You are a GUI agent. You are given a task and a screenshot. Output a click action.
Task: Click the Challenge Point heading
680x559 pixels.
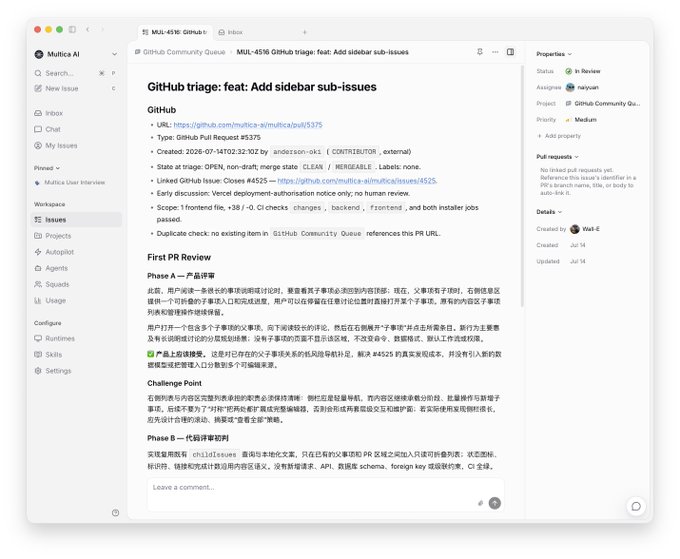click(x=174, y=383)
